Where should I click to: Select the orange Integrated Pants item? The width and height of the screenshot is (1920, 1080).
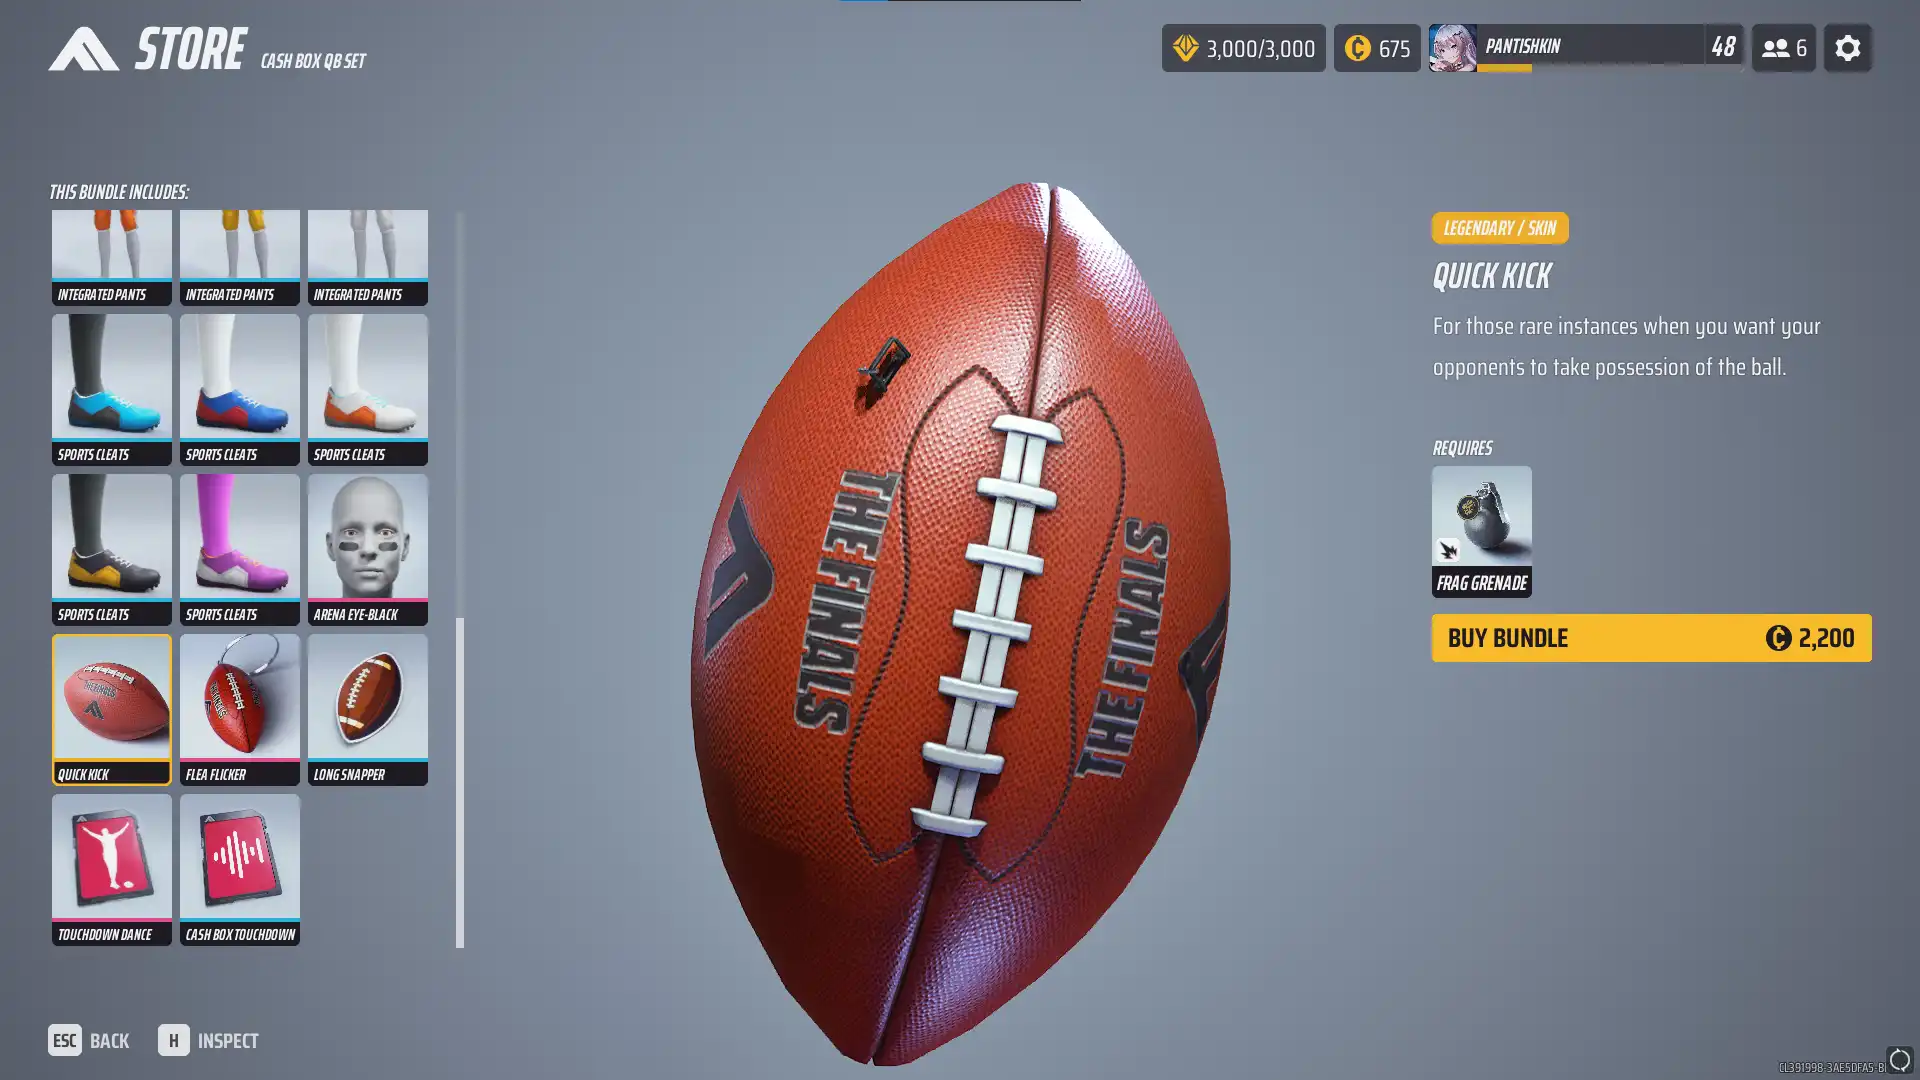pyautogui.click(x=112, y=257)
